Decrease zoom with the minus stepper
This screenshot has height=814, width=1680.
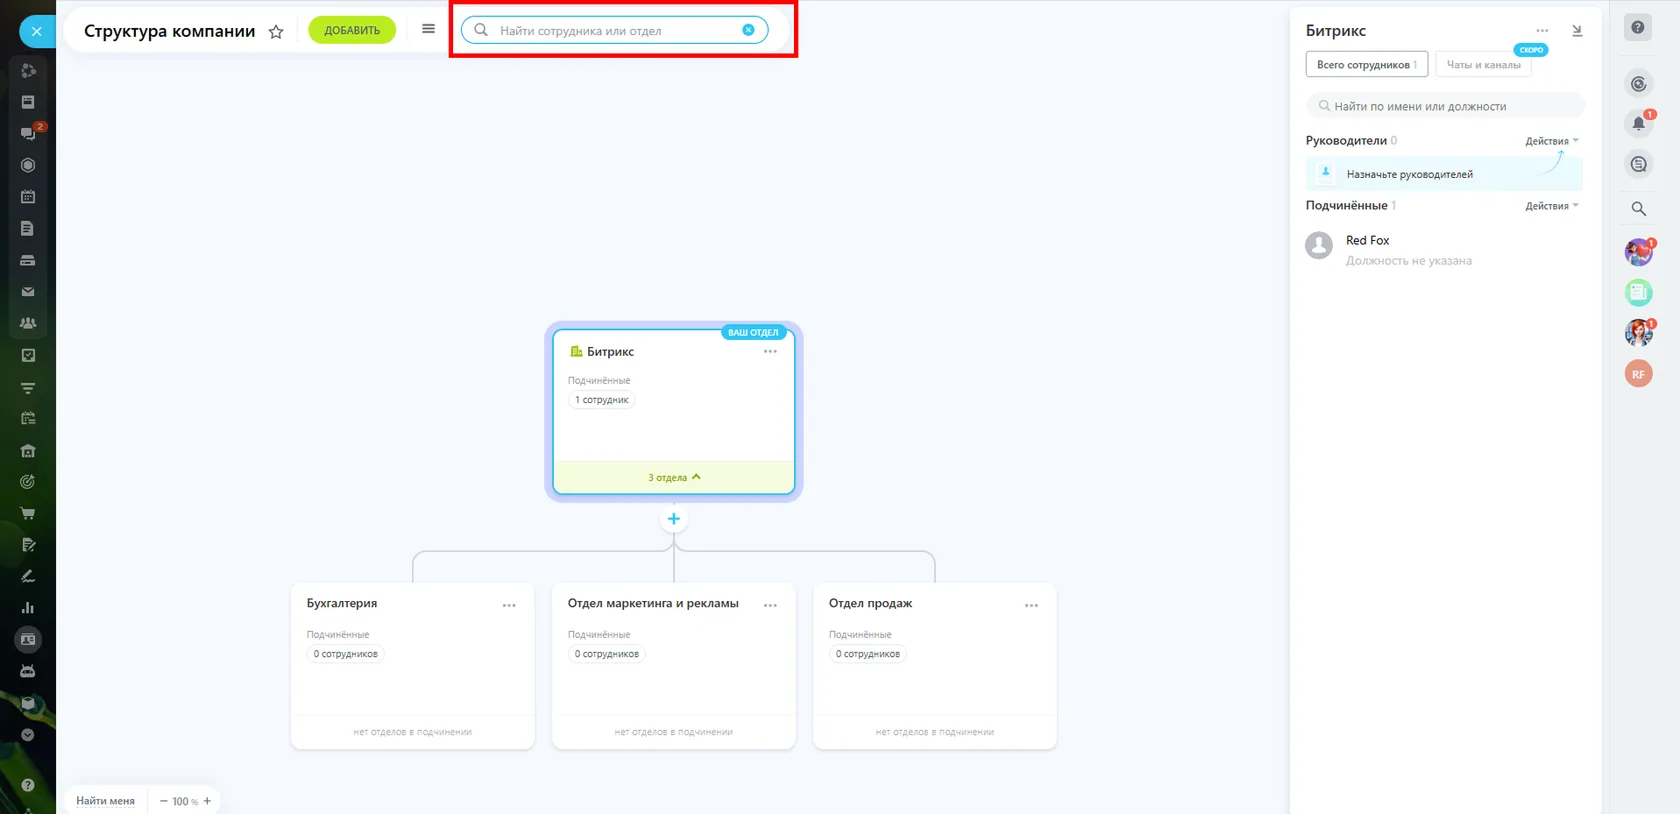pyautogui.click(x=164, y=801)
